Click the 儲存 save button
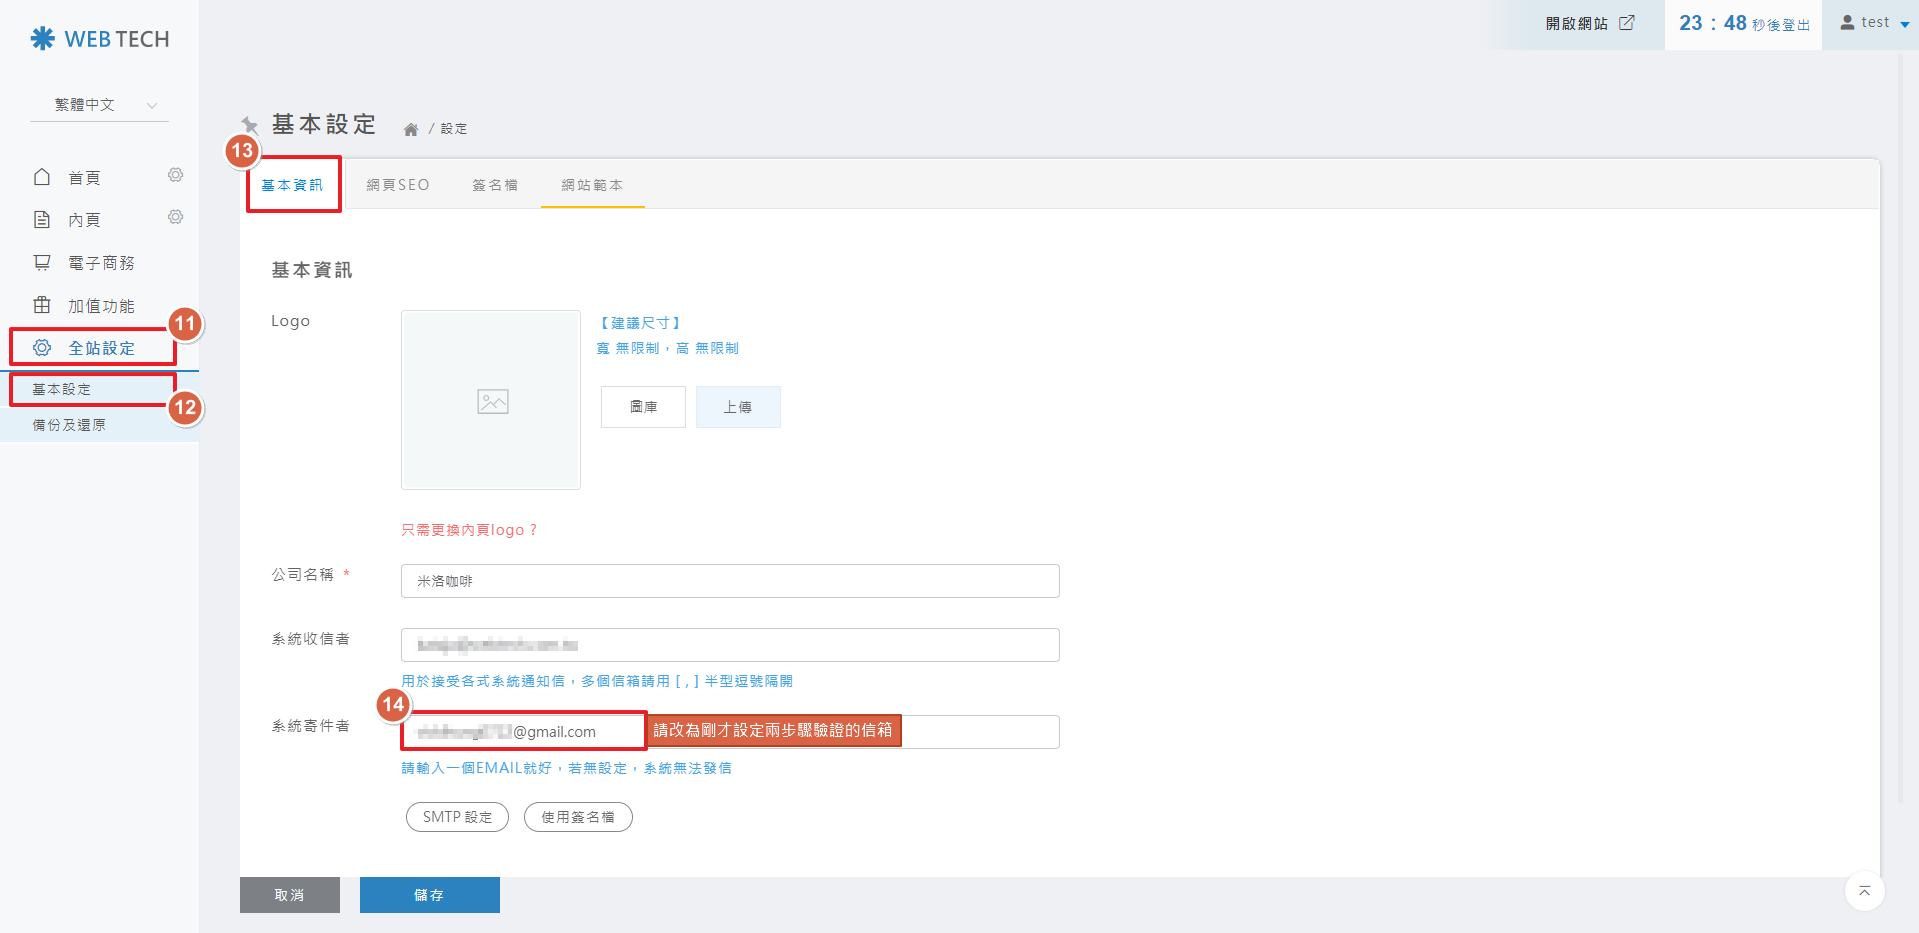The image size is (1919, 933). [x=429, y=895]
